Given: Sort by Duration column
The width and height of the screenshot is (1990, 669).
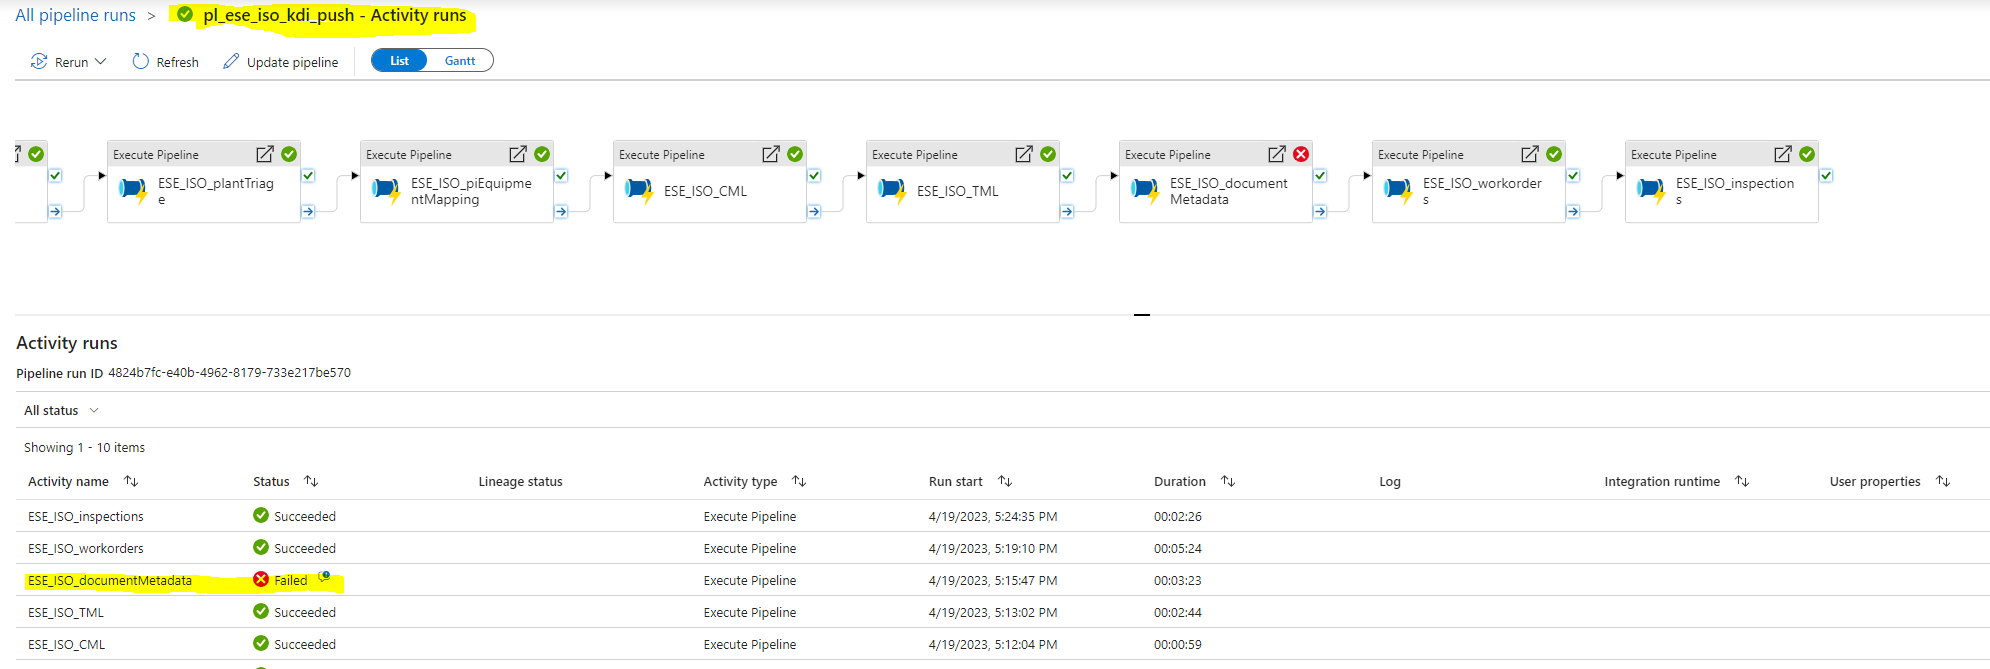Looking at the screenshot, I should pyautogui.click(x=1228, y=482).
